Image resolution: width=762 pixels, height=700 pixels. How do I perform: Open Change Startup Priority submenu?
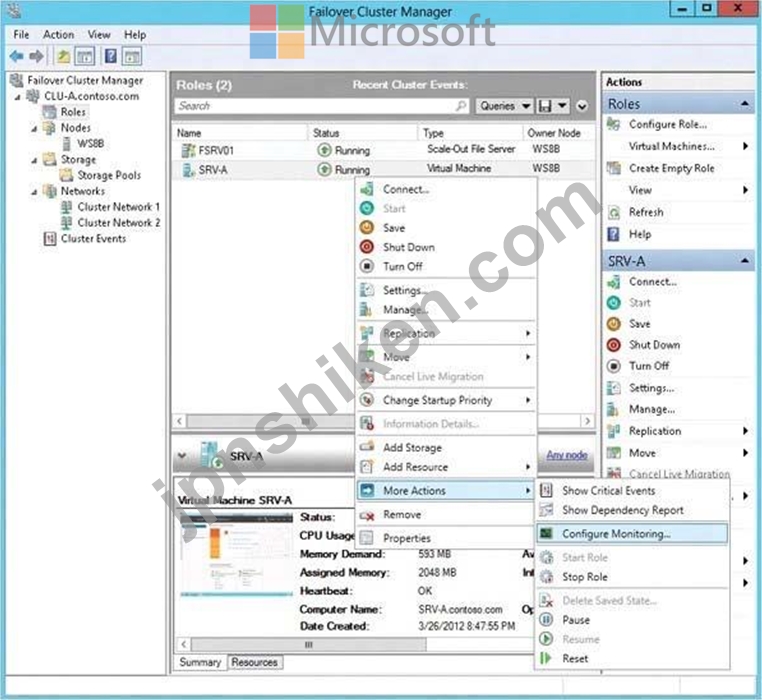pyautogui.click(x=446, y=400)
